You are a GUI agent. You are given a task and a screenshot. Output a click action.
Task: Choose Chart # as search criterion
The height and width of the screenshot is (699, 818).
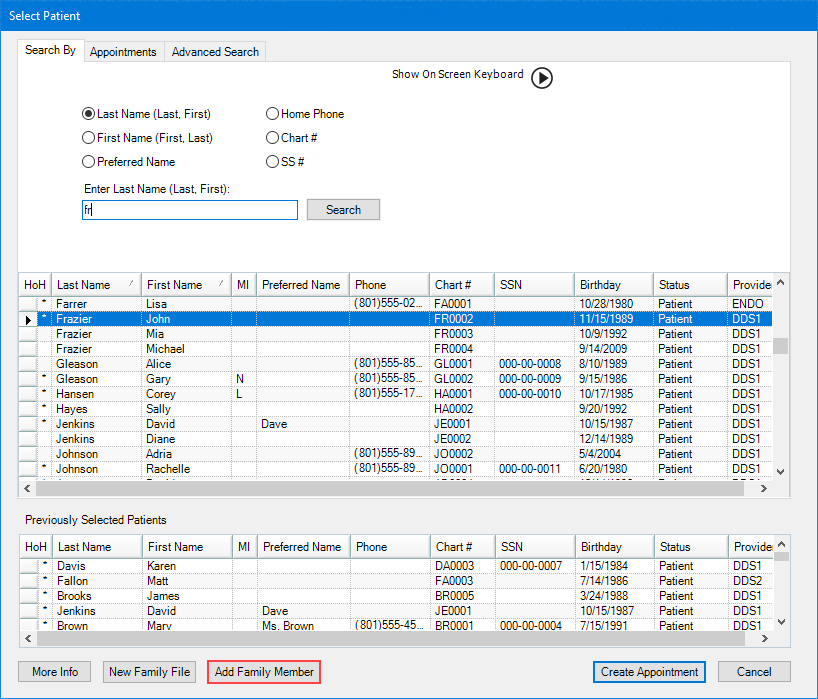[x=272, y=138]
